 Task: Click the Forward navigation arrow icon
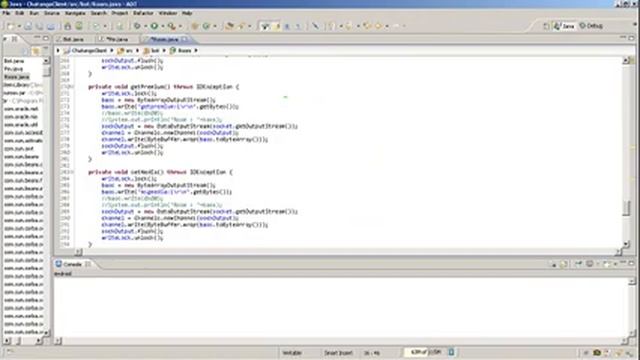397,26
